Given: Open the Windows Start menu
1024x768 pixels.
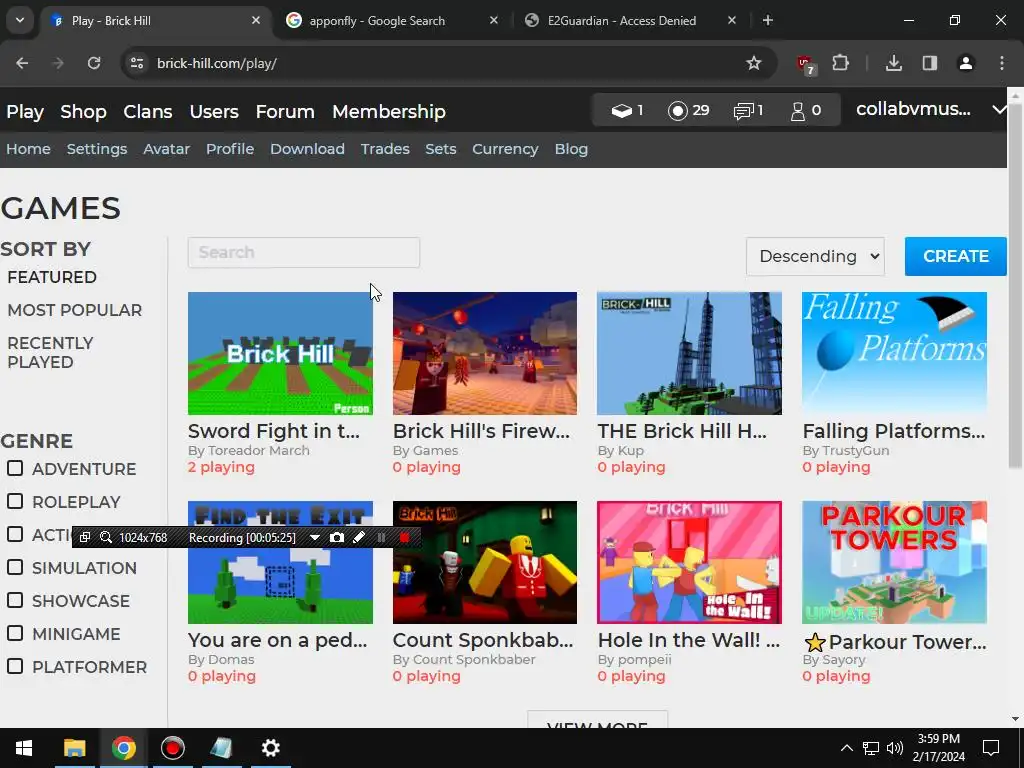Looking at the screenshot, I should tap(24, 748).
